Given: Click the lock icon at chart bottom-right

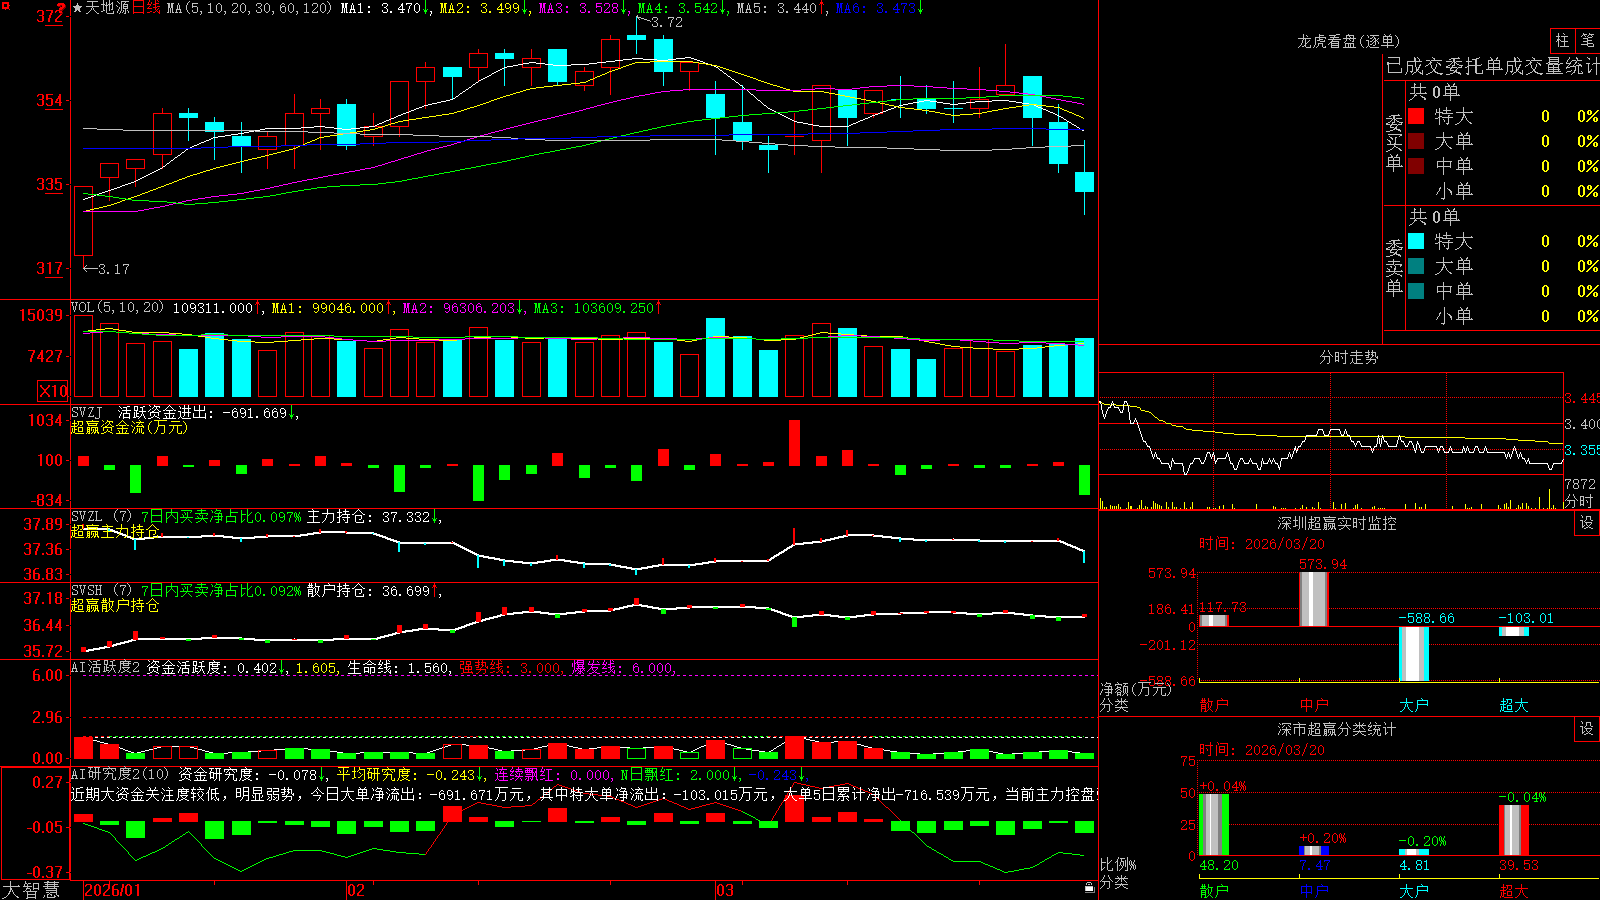Looking at the screenshot, I should point(1089,887).
